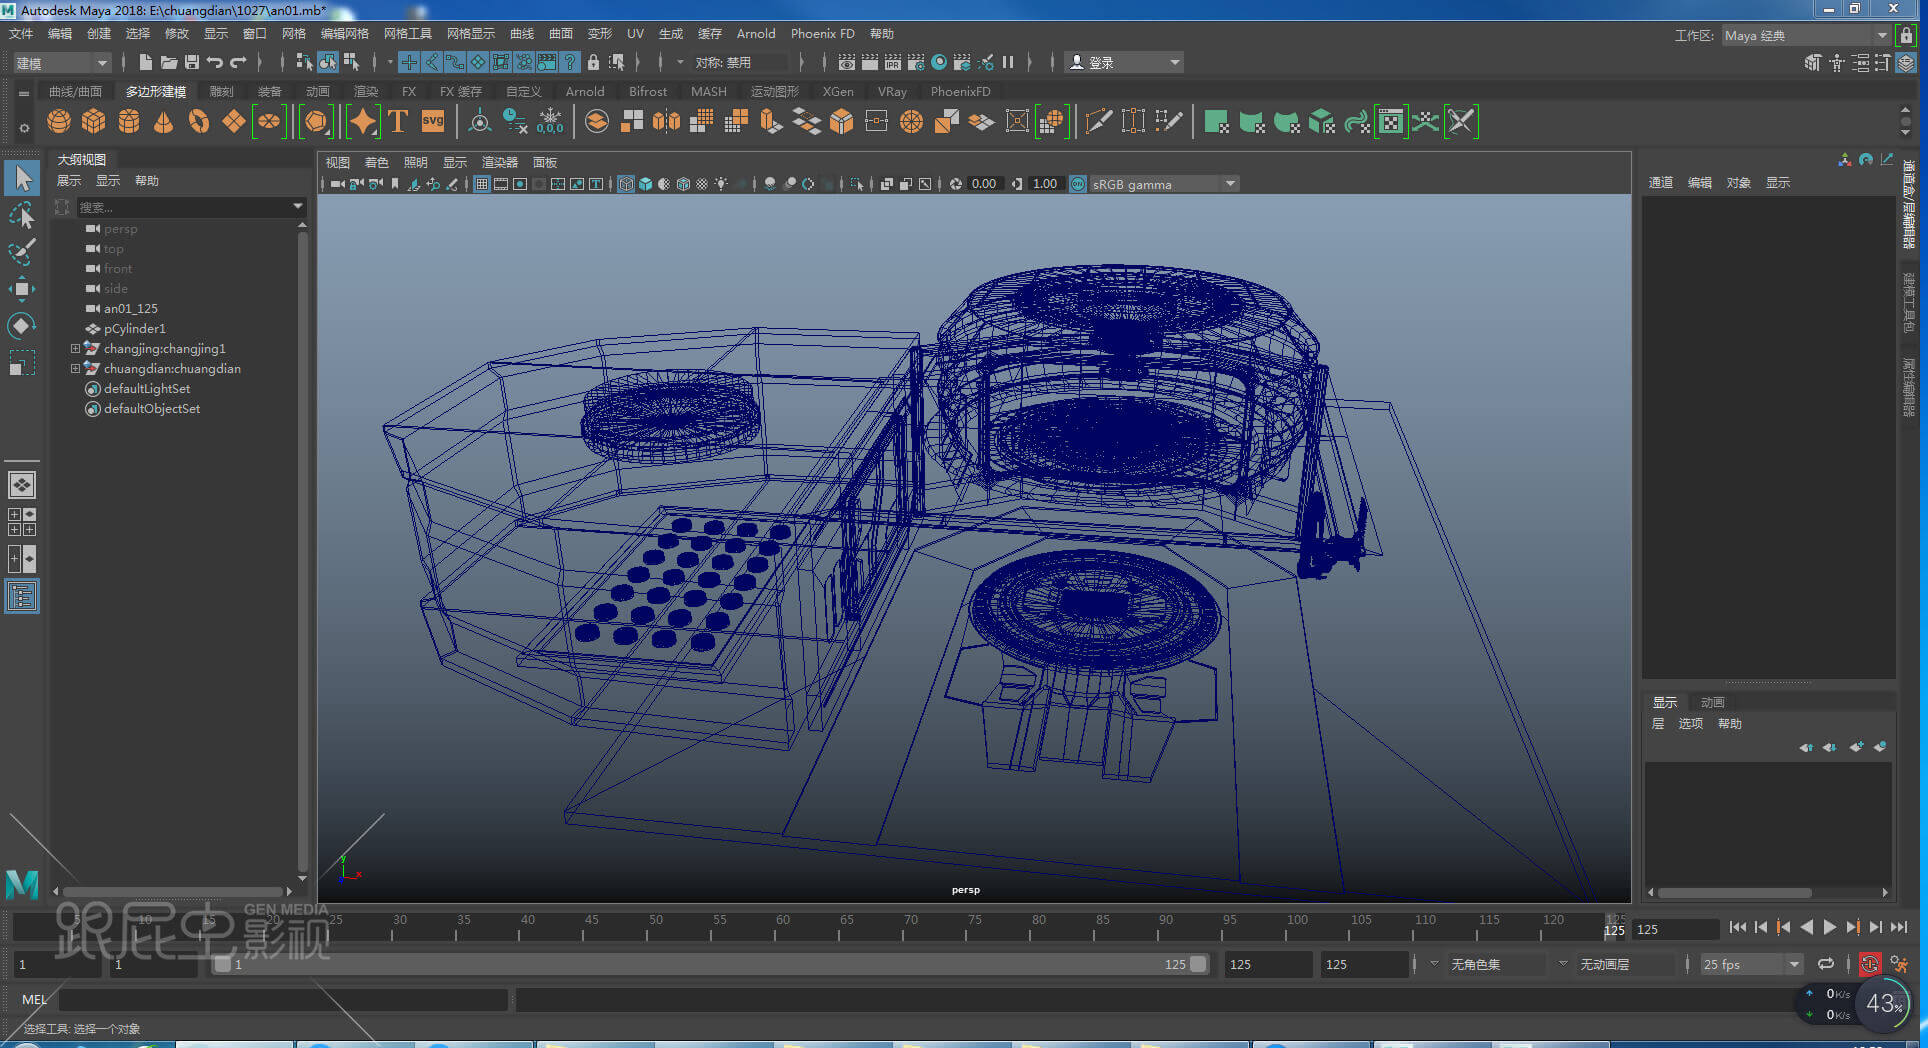The image size is (1928, 1048).
Task: Click the range slider end handle
Action: [1198, 964]
